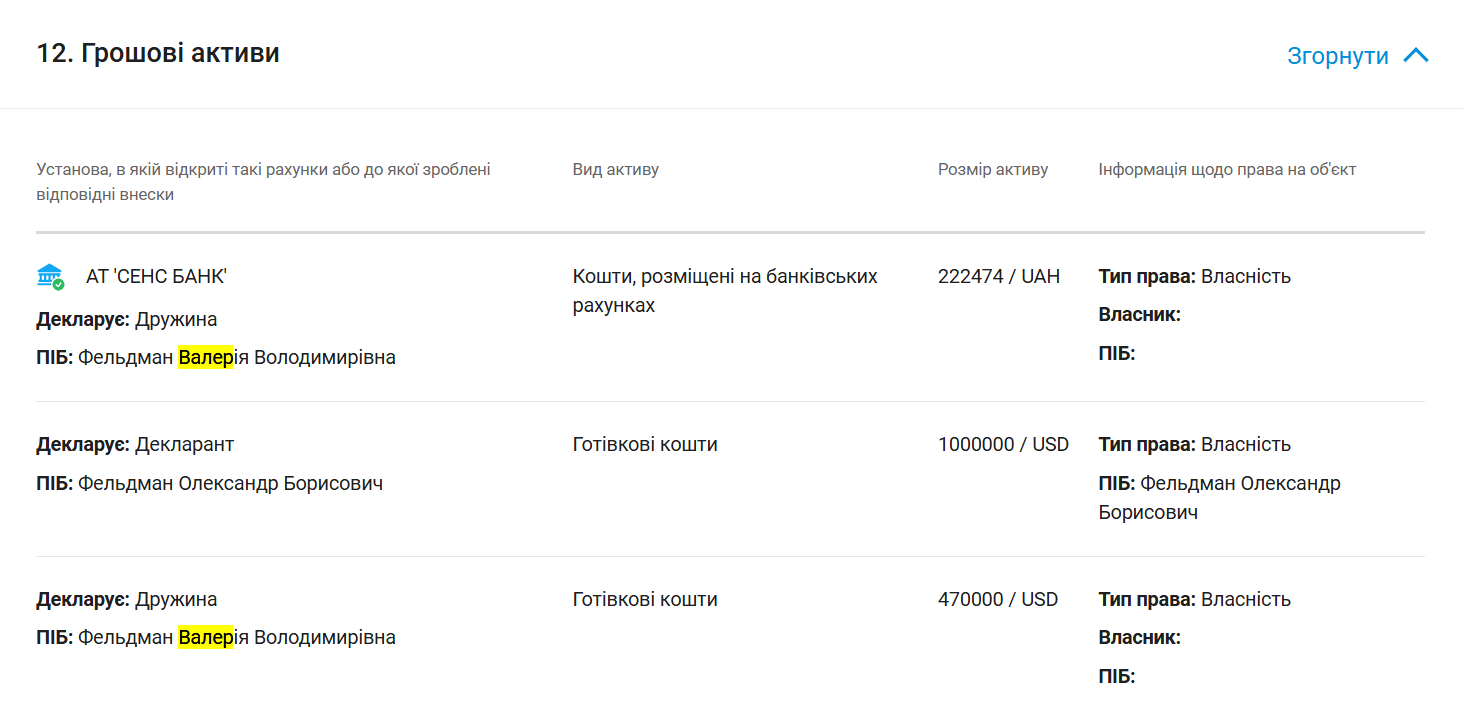Click the "Розмір активу" column header
The image size is (1463, 705).
(992, 169)
